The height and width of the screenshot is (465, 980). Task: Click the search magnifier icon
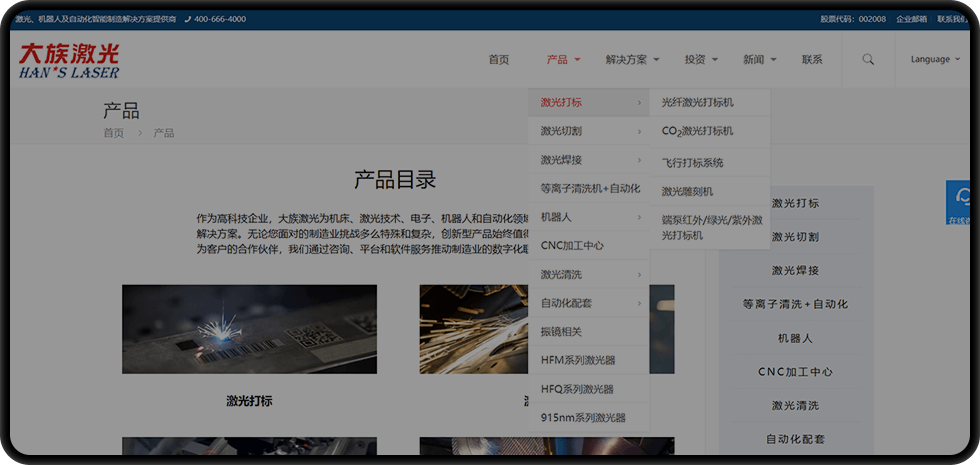[x=868, y=60]
